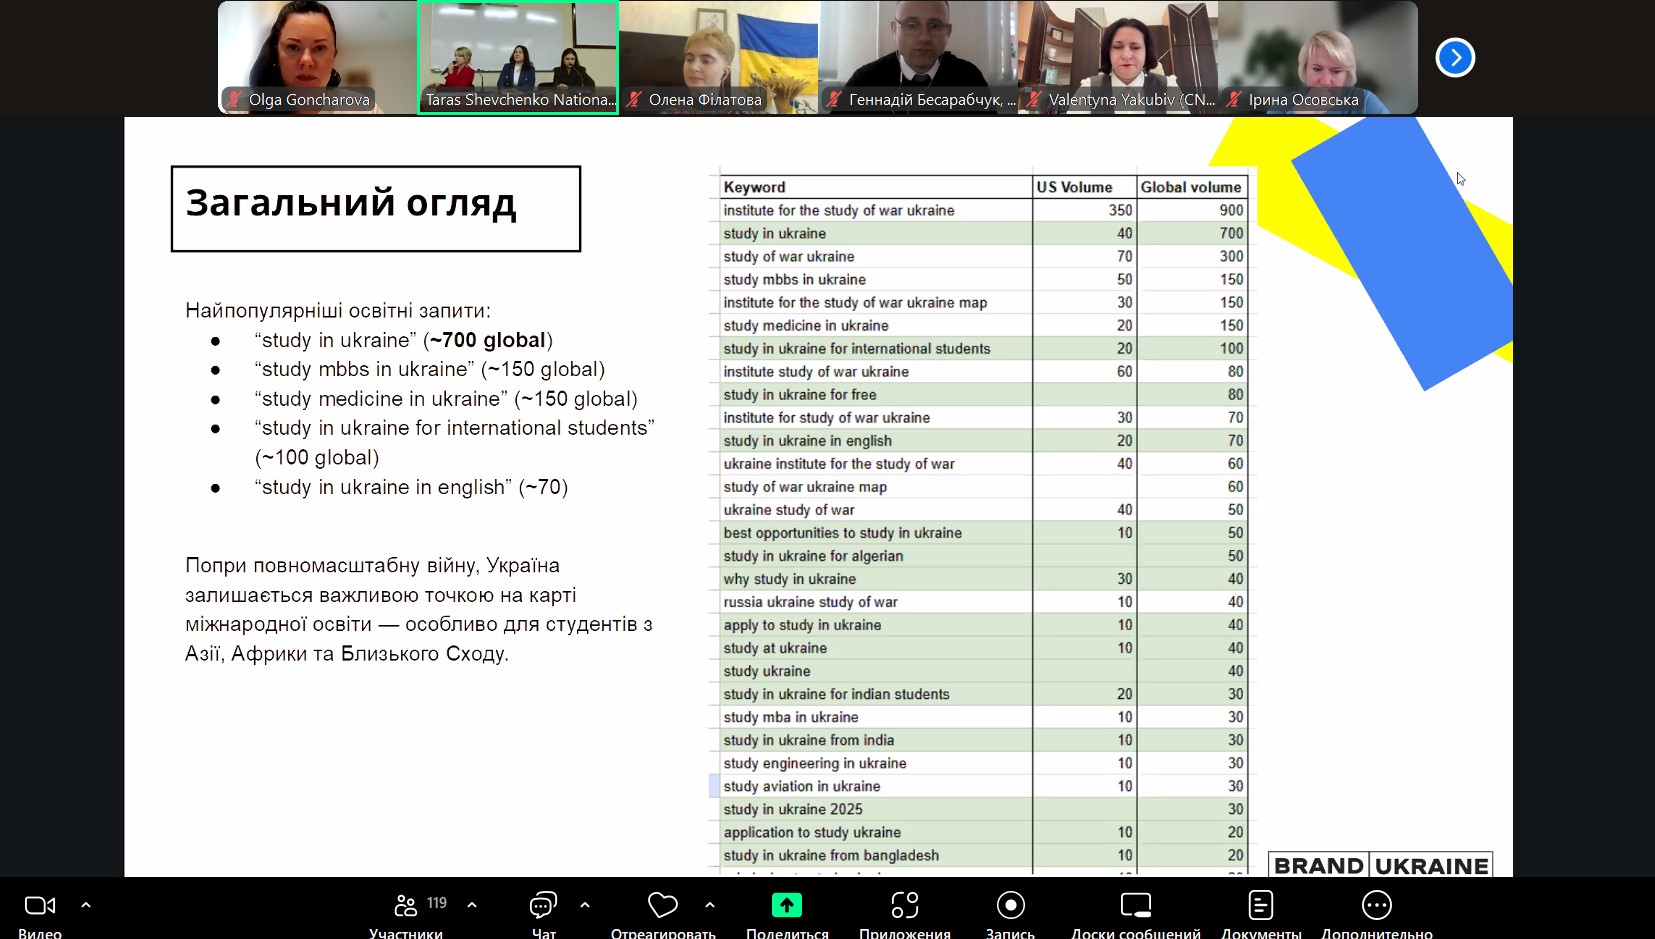Open the Participants panel icon
The image size is (1655, 939).
point(406,906)
